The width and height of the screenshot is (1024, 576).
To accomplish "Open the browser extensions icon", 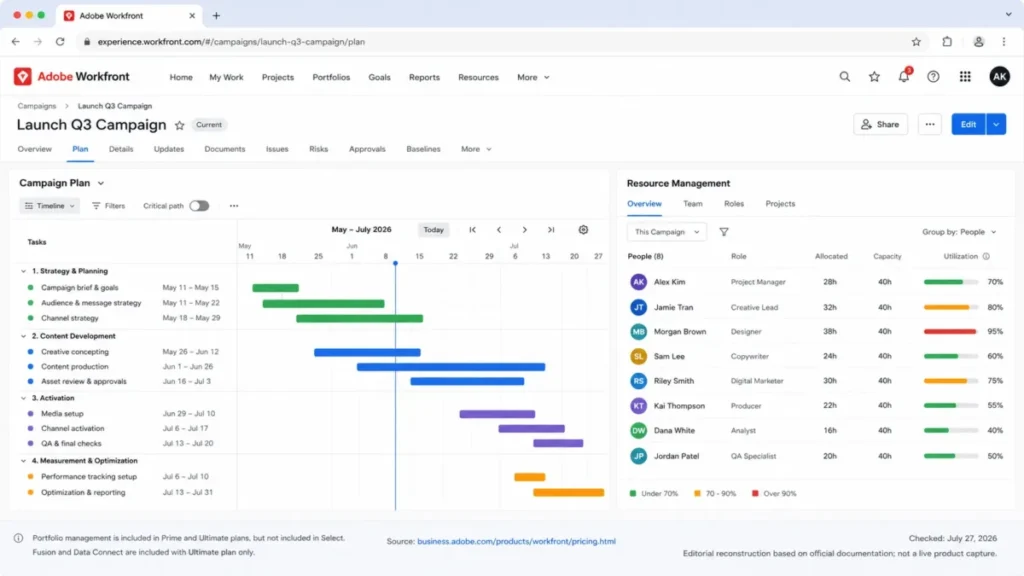I will click(x=947, y=42).
